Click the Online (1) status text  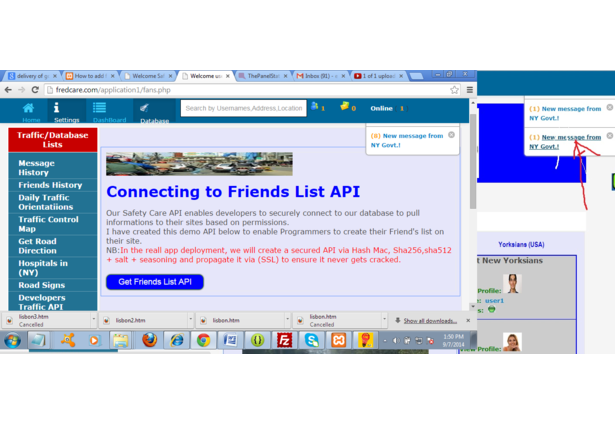click(x=388, y=108)
